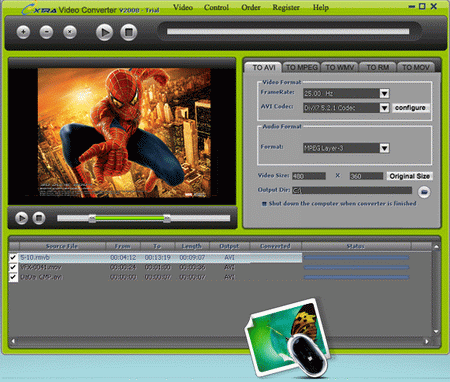
Task: Switch to the TO MPEG tab
Action: click(302, 68)
